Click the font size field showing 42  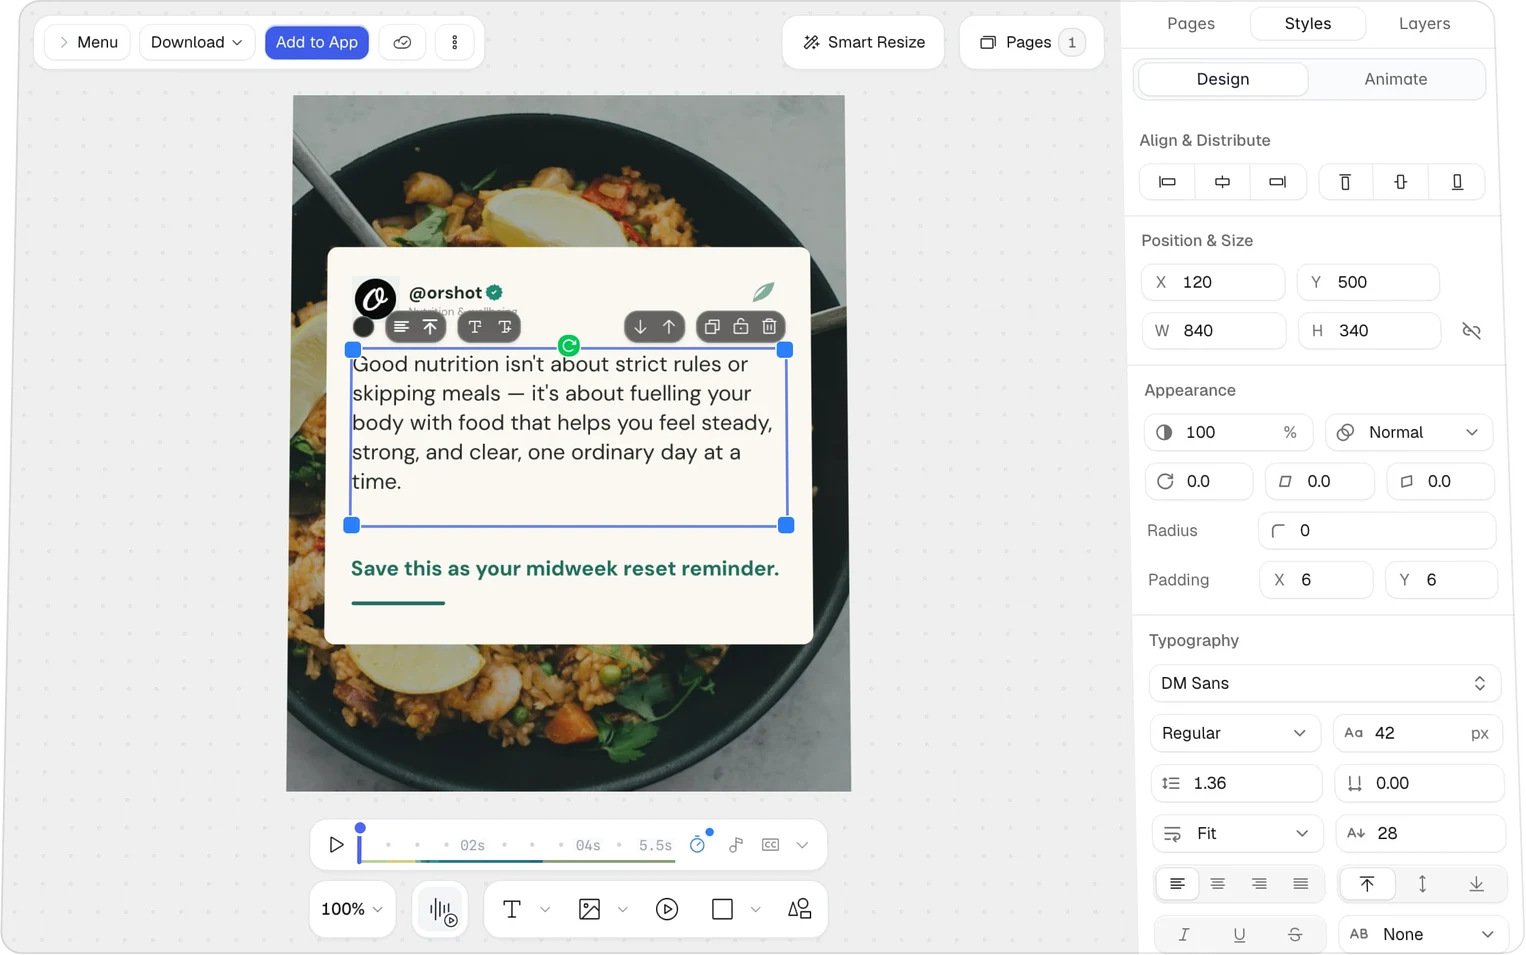click(x=1417, y=733)
